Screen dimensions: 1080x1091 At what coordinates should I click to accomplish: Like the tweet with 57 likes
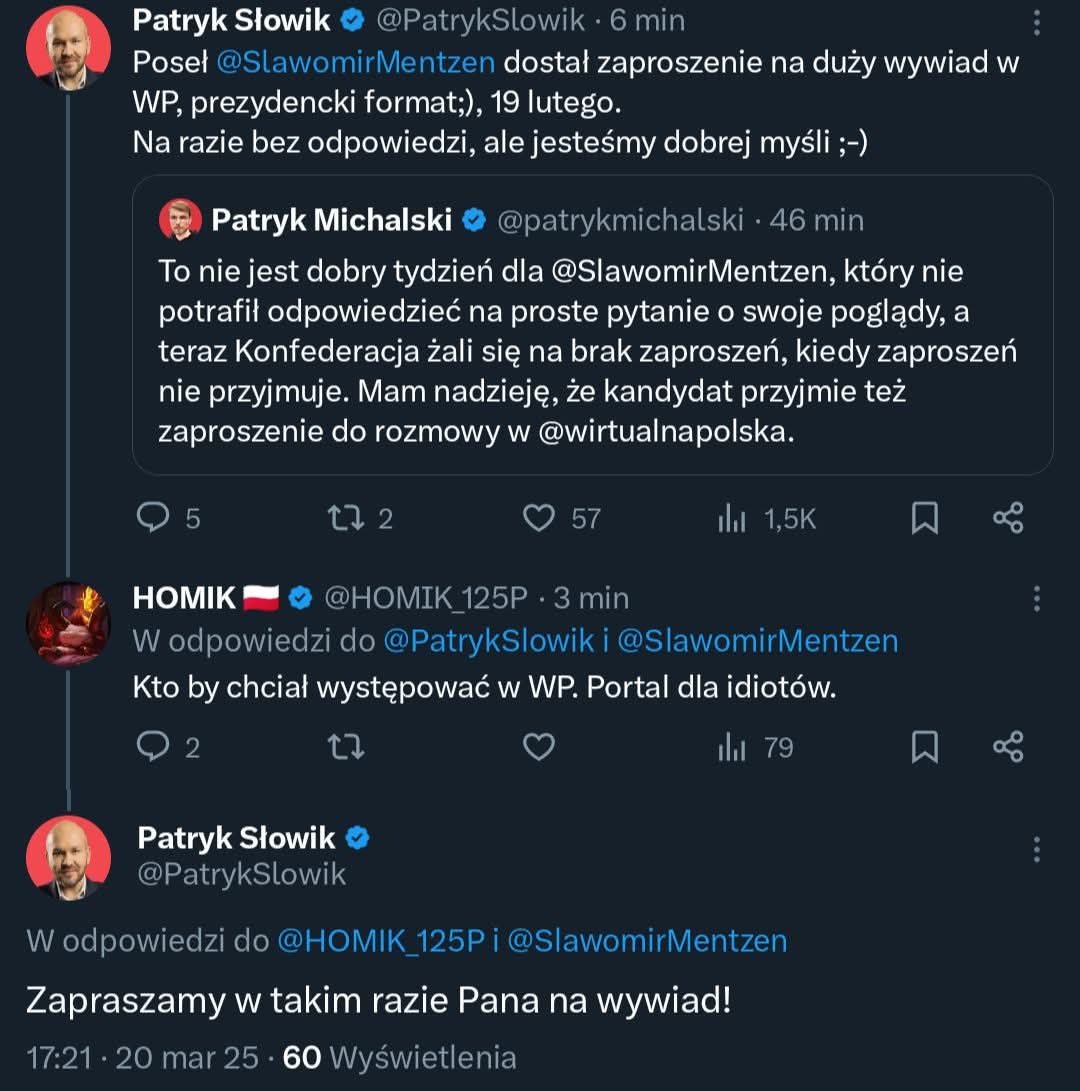[540, 517]
